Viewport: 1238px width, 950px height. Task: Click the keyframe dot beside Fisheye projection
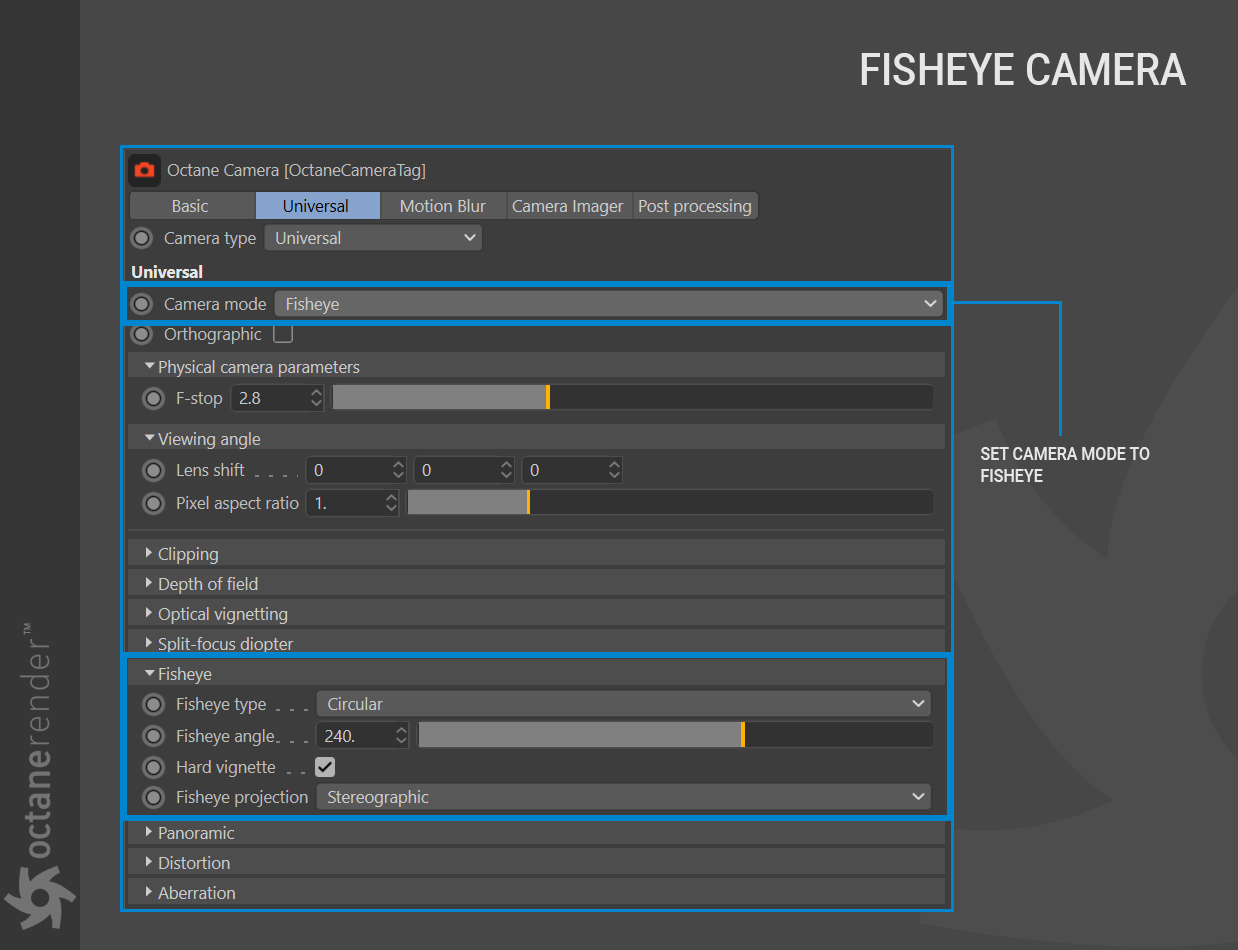pyautogui.click(x=153, y=797)
